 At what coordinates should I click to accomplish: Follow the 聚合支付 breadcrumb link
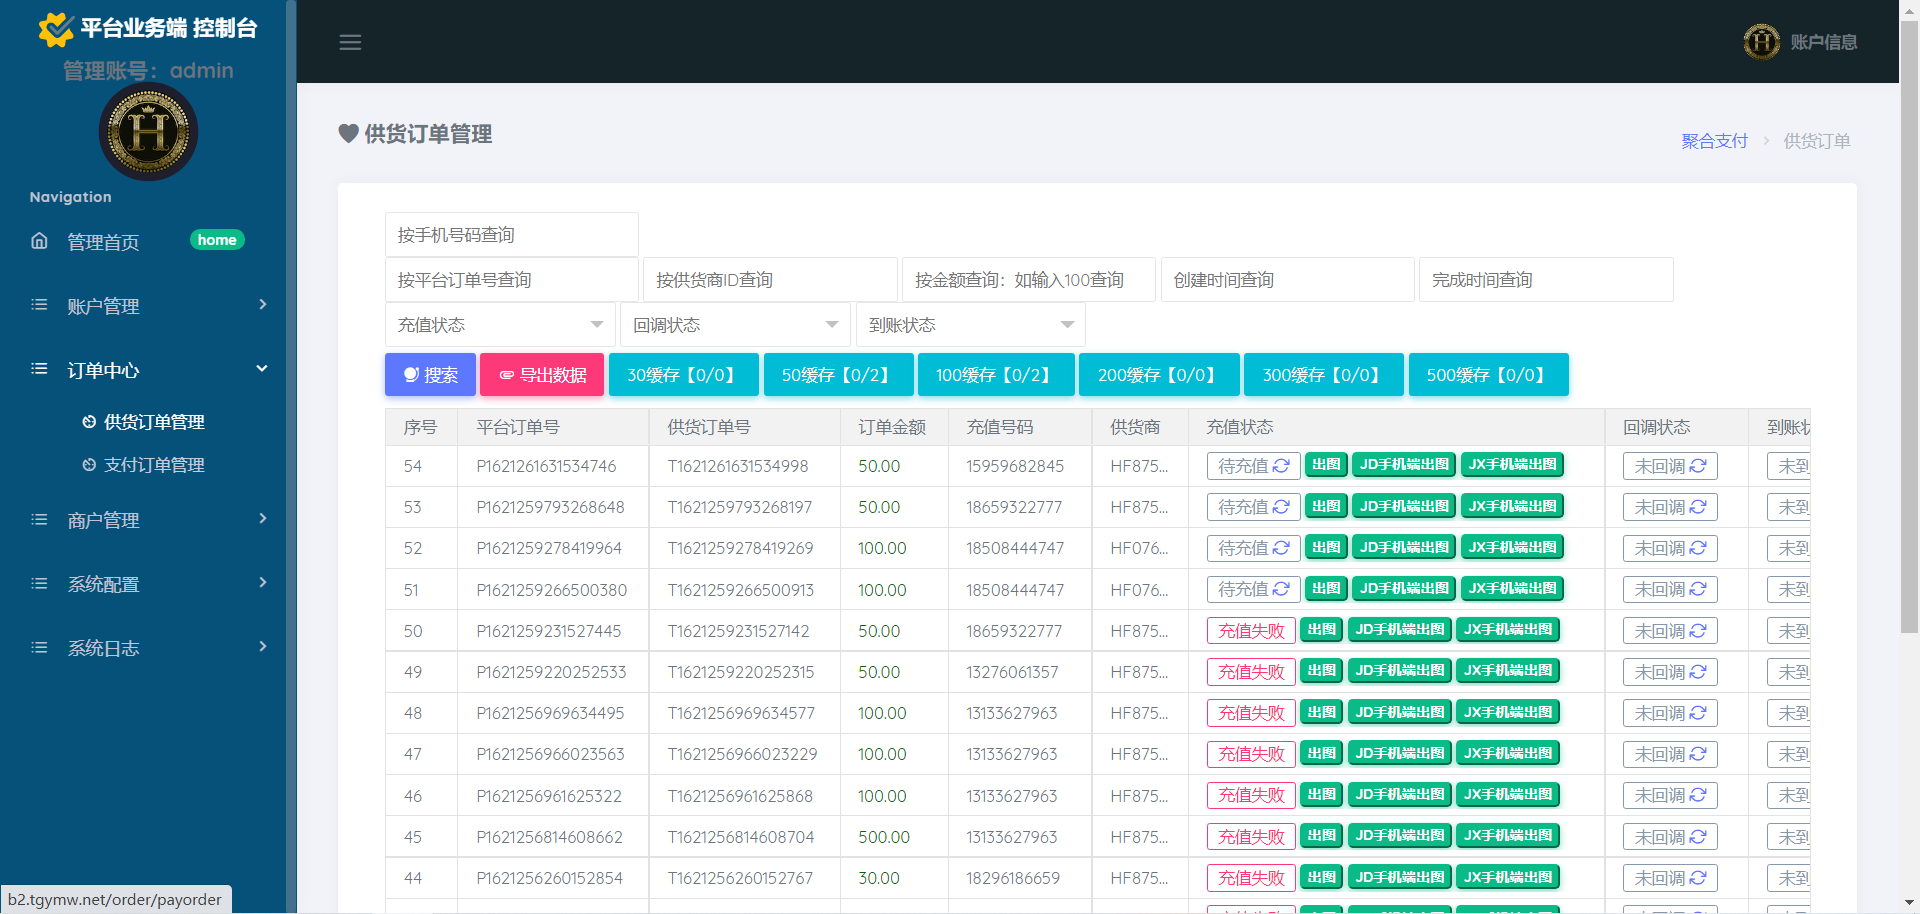1714,141
